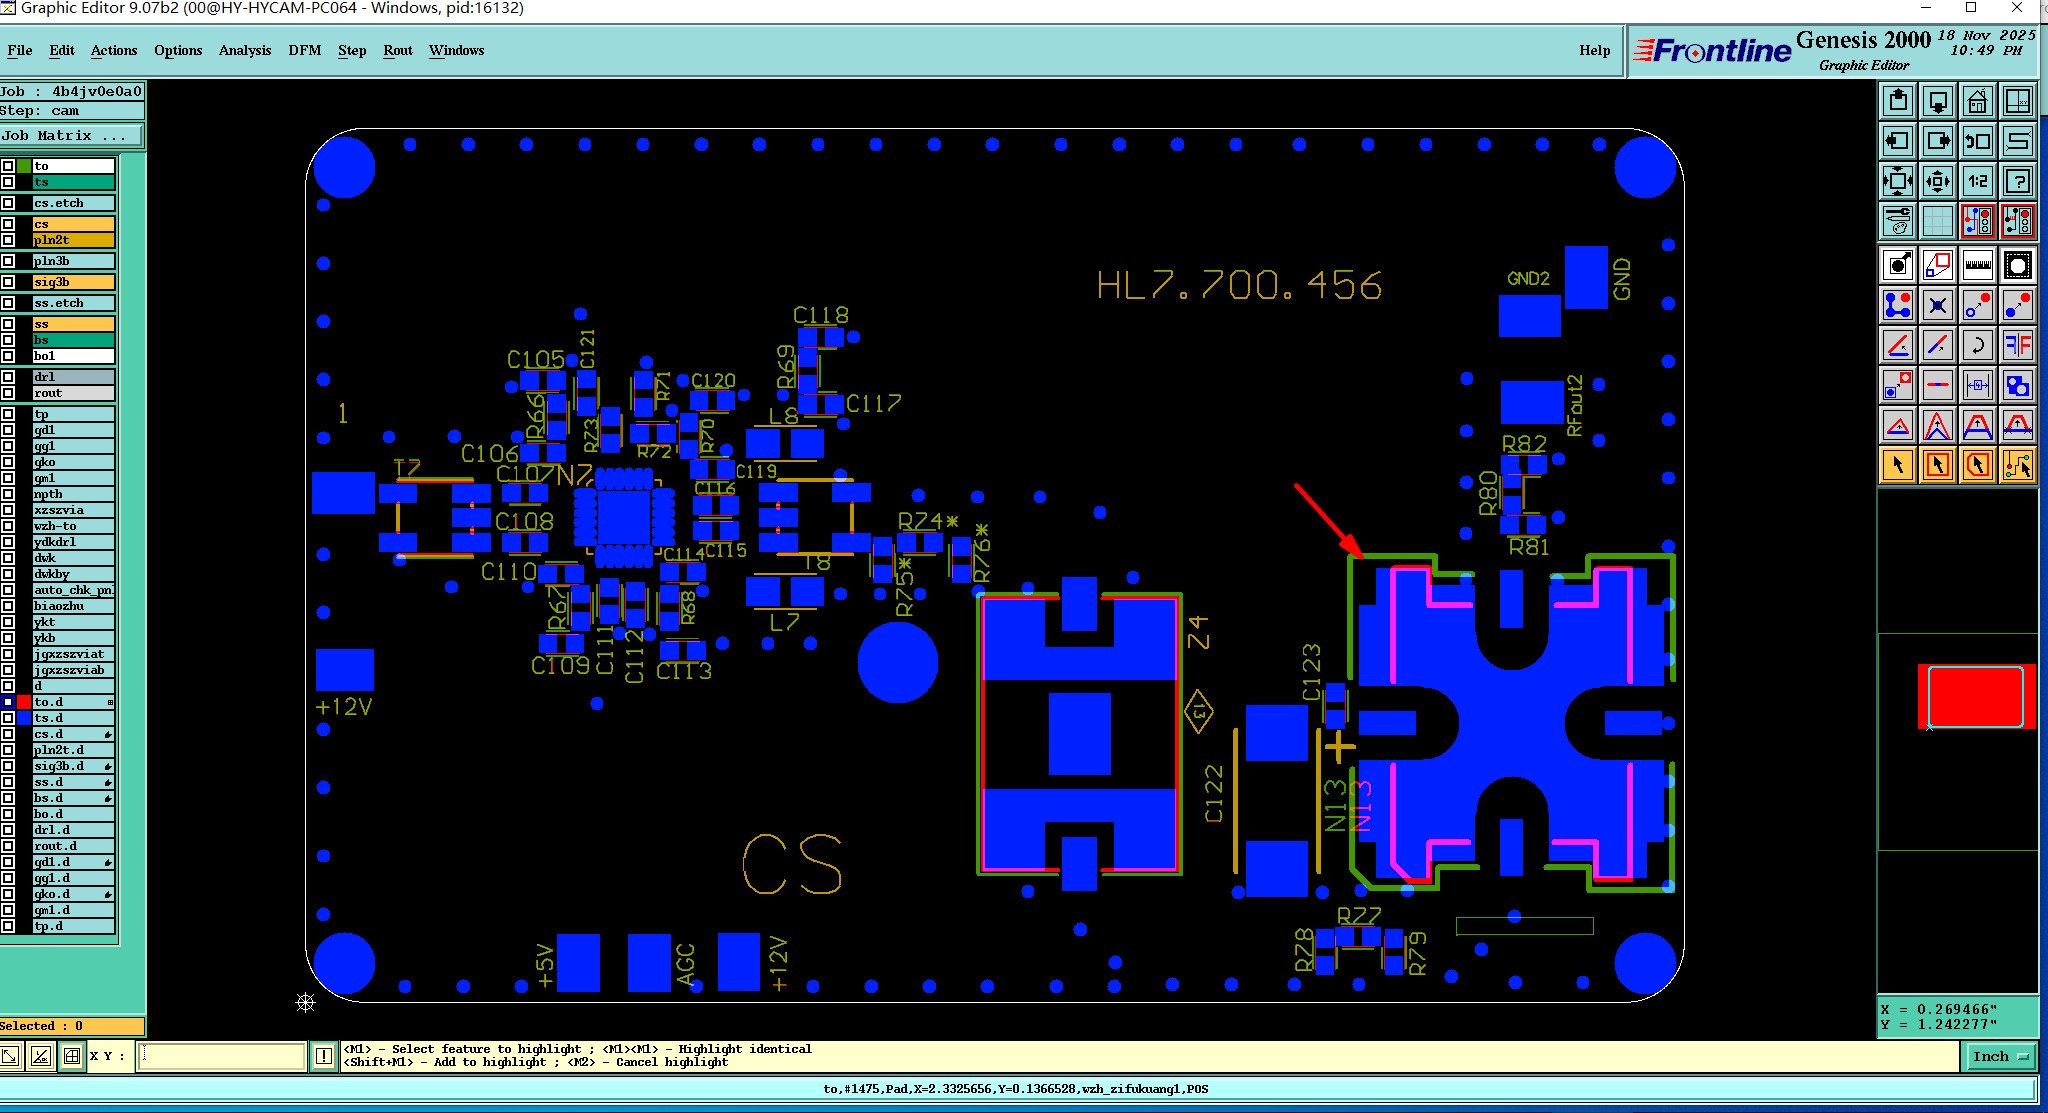Select the ruler measure tool
The width and height of the screenshot is (2048, 1113).
coord(1977,265)
